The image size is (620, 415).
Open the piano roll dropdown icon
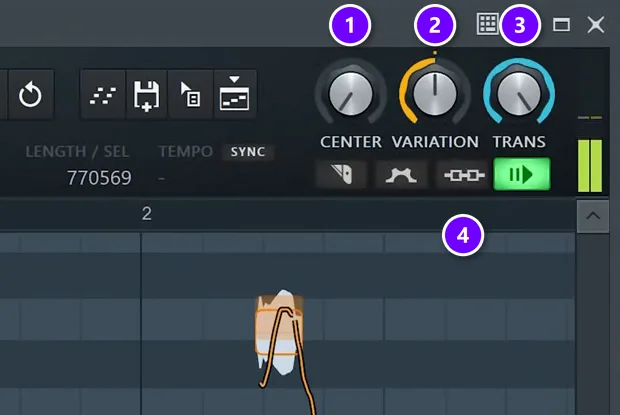234,95
